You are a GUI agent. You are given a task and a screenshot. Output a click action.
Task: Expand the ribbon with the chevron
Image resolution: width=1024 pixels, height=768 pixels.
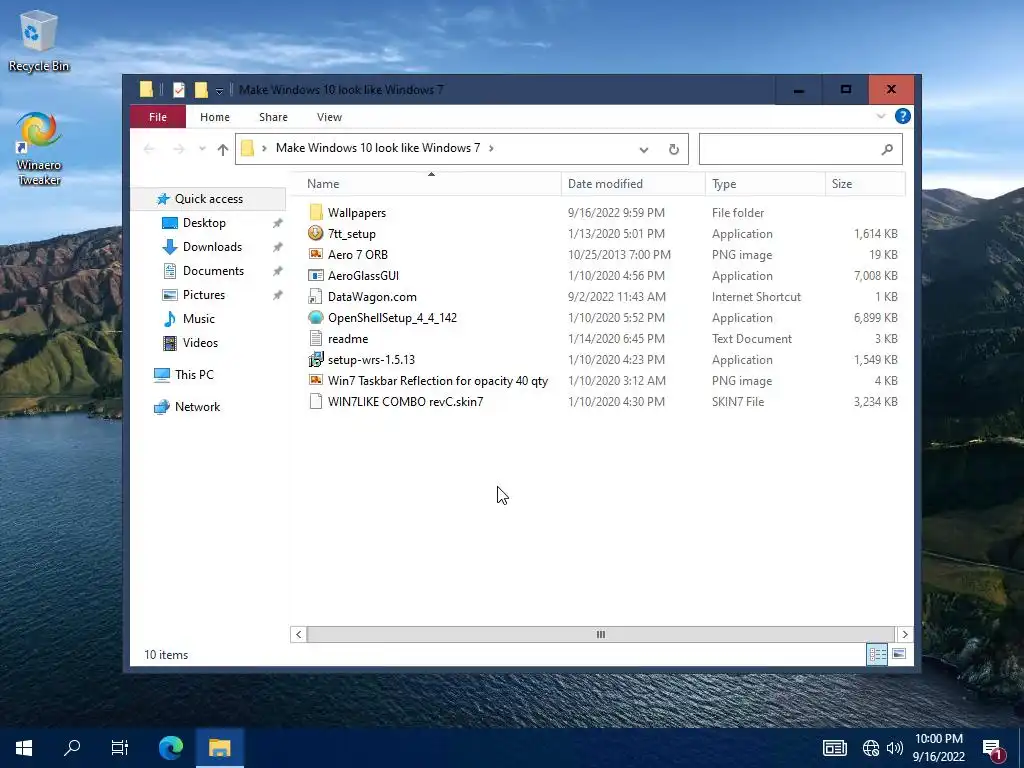point(880,116)
